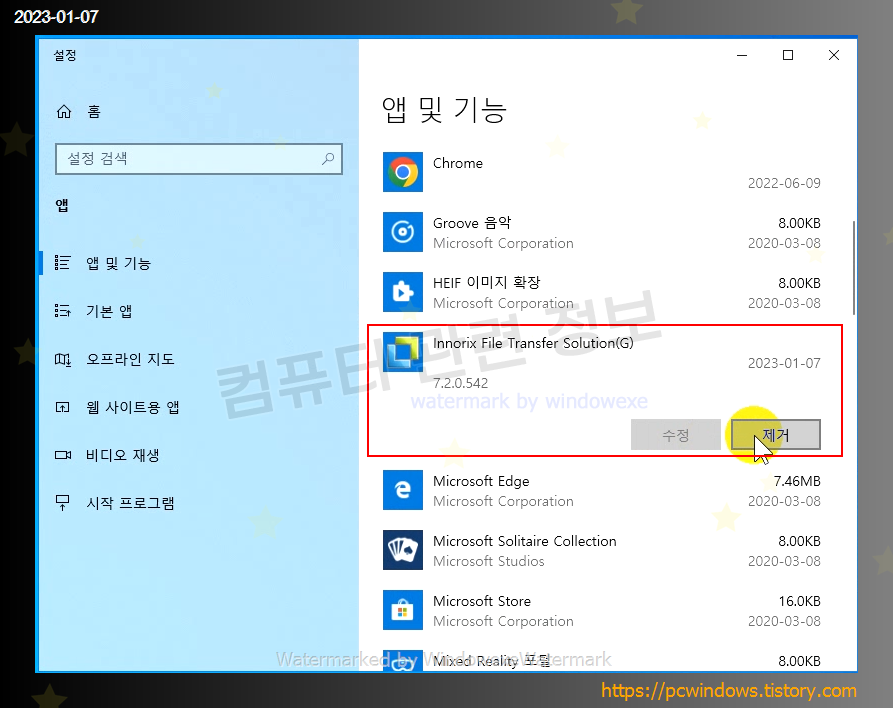Viewport: 893px width, 708px height.
Task: Click the 시작 프로그램 icon
Action: click(63, 503)
